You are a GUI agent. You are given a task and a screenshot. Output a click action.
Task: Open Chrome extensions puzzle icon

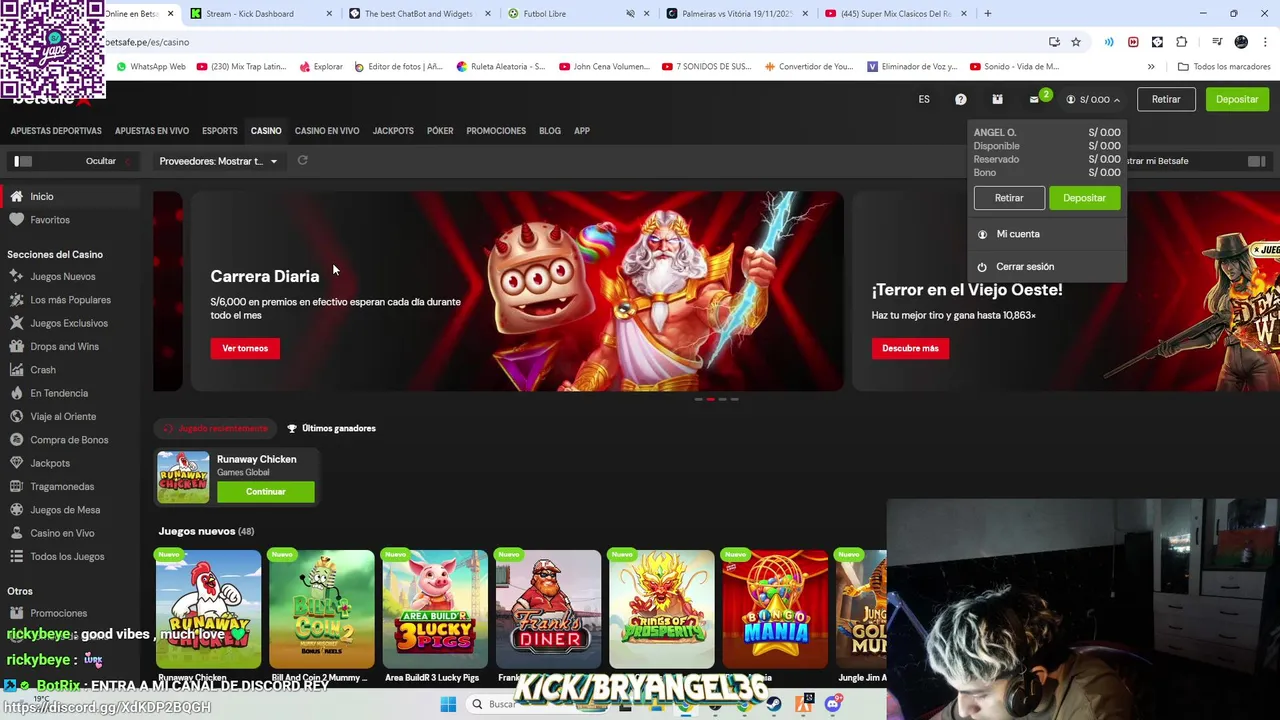1181,42
